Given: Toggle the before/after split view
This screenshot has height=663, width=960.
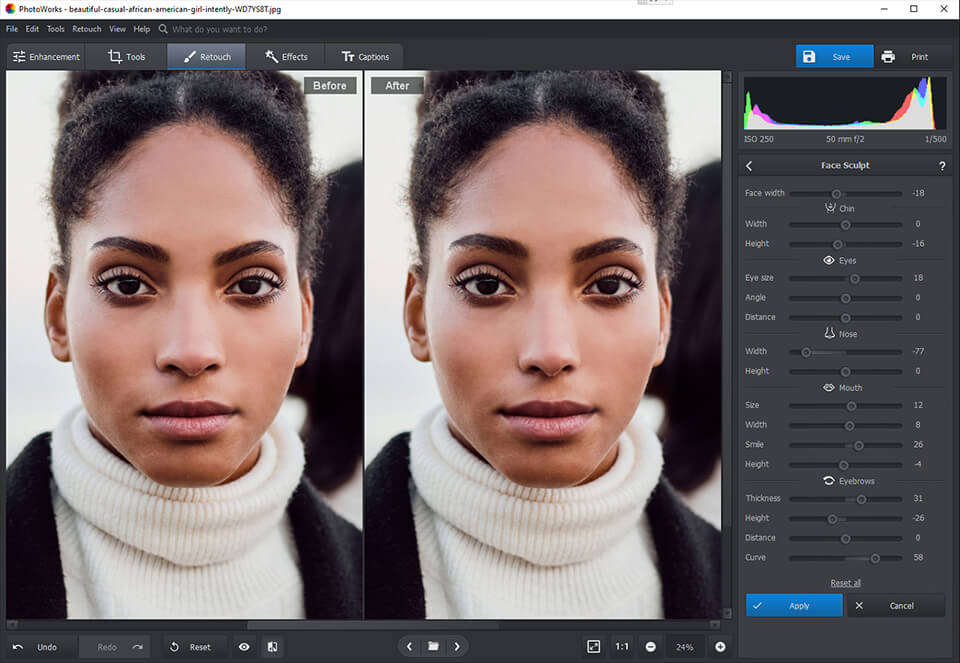Looking at the screenshot, I should (x=272, y=647).
